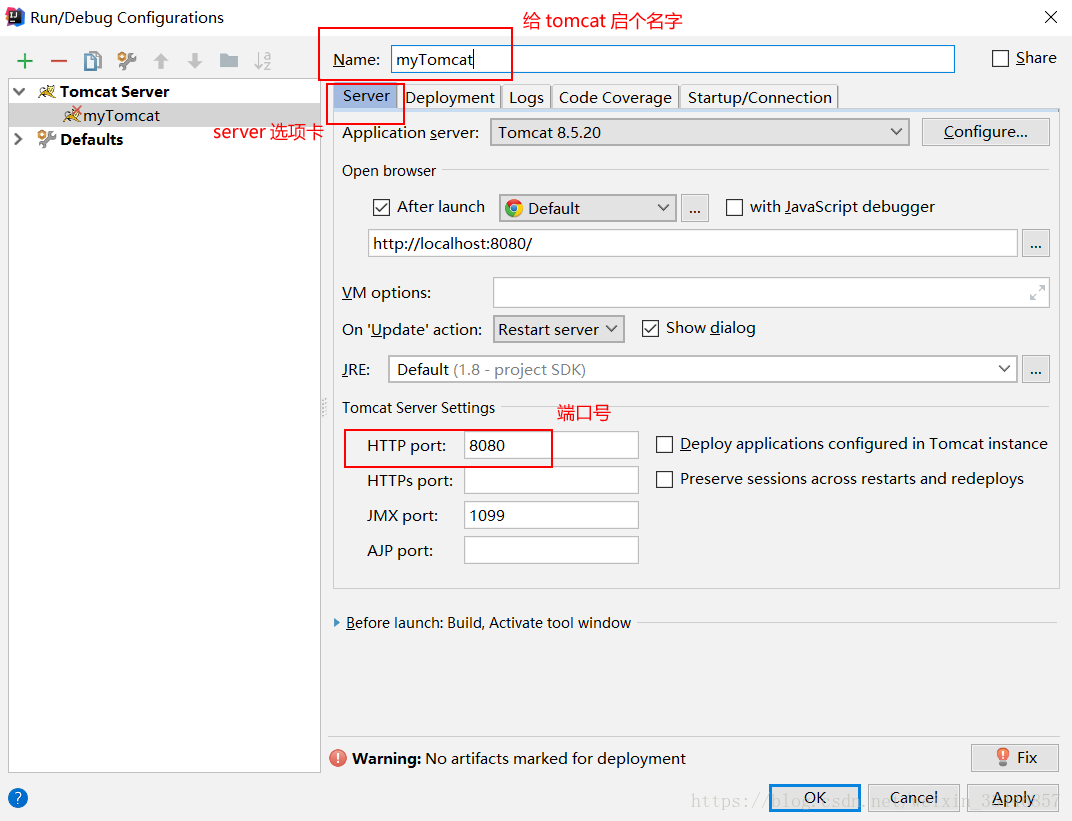Uncheck After launch checkbox

(x=381, y=207)
